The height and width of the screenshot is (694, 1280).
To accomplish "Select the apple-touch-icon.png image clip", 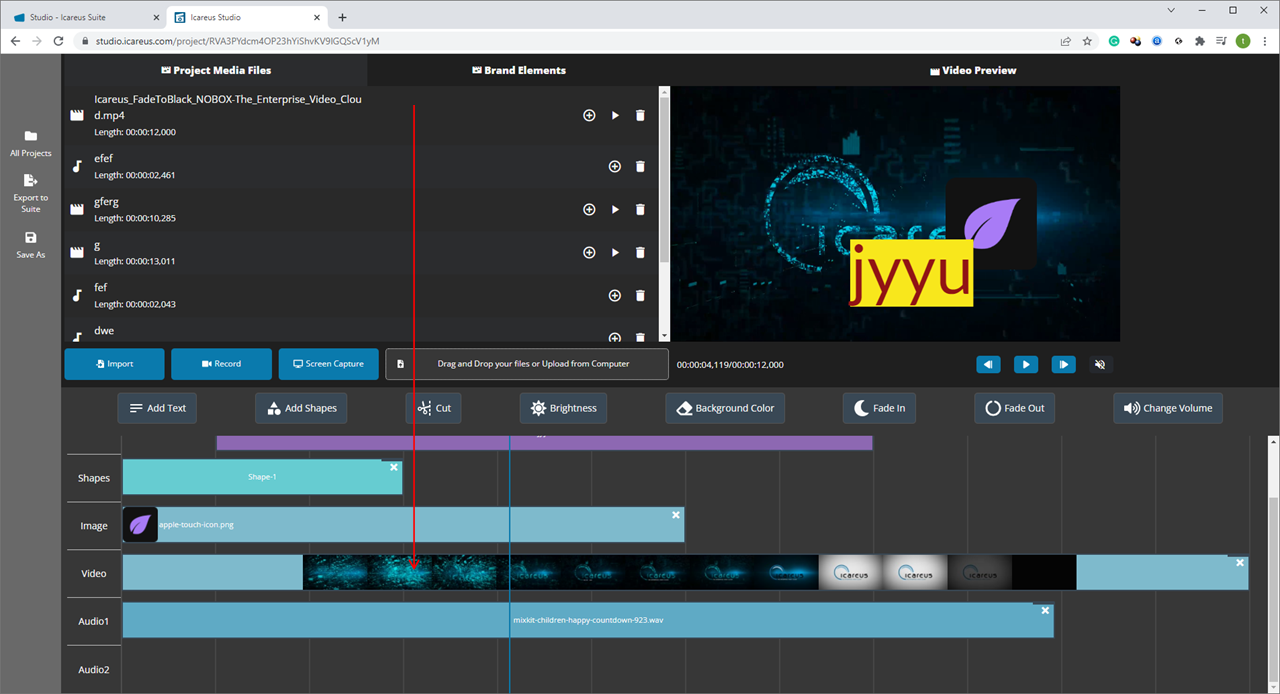I will tap(400, 525).
